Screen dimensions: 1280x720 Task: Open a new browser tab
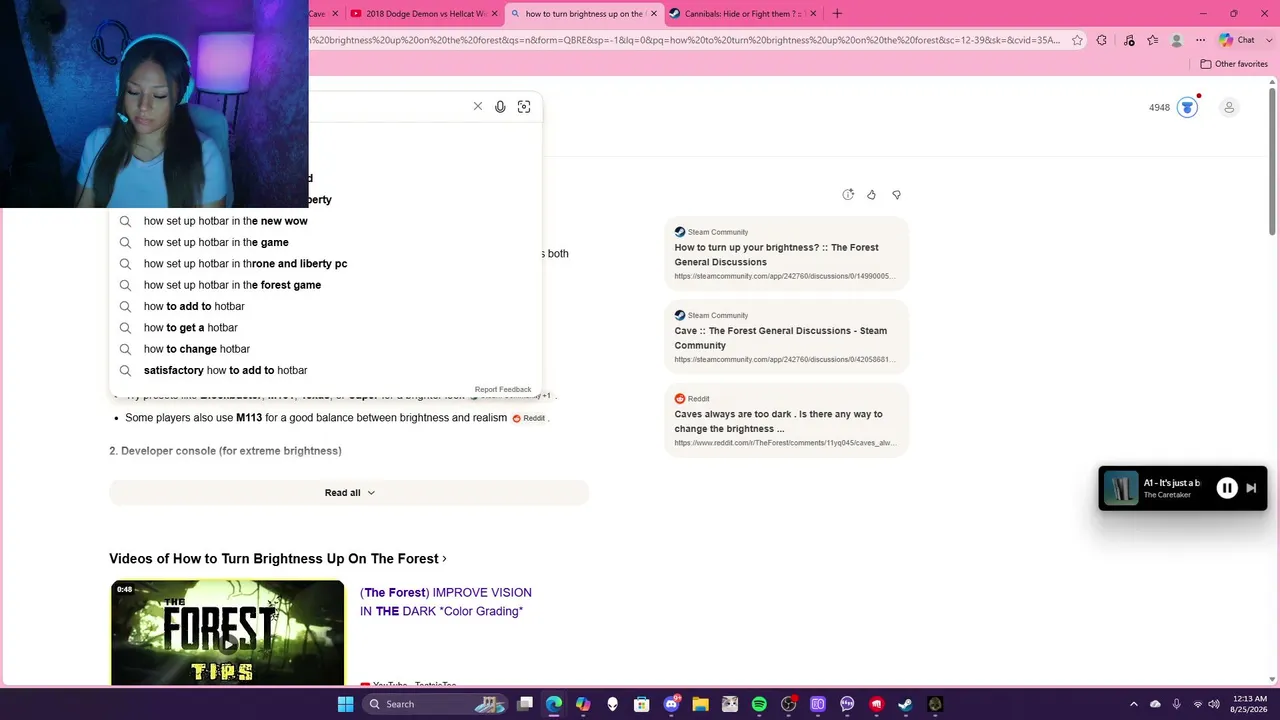coord(837,13)
